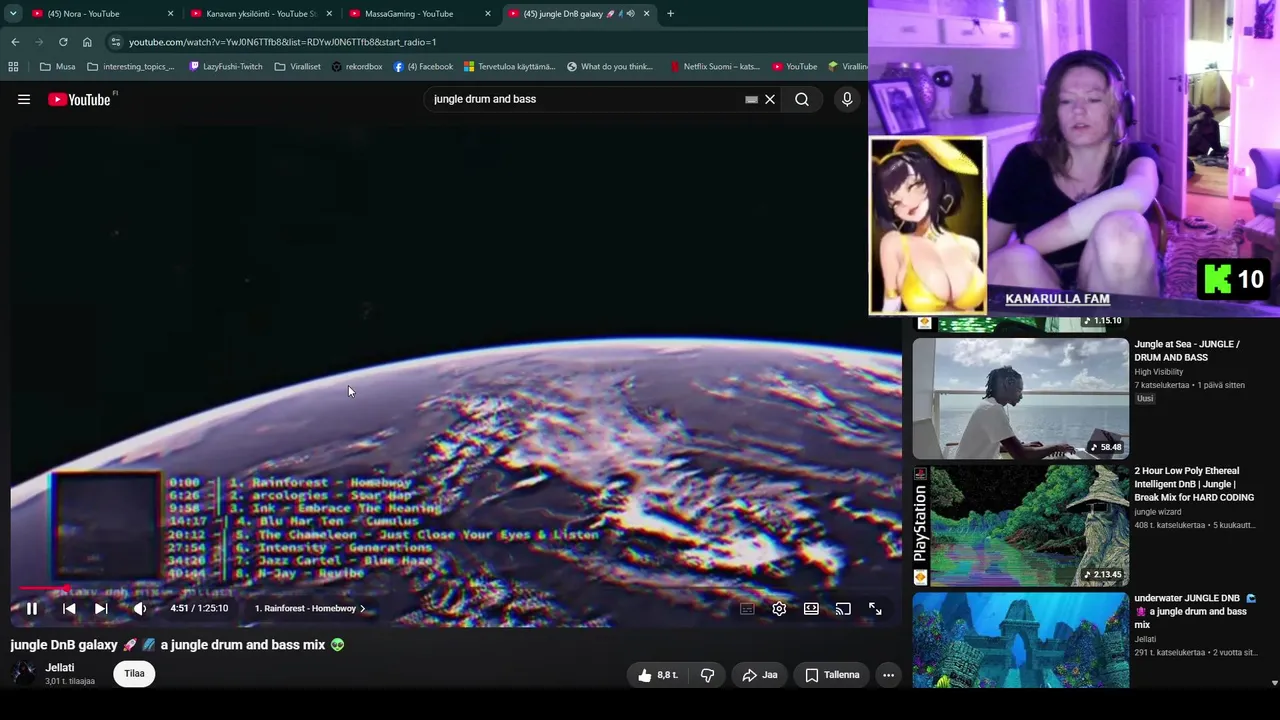Viewport: 1280px width, 720px height.
Task: Skip to the previous video
Action: pyautogui.click(x=69, y=608)
